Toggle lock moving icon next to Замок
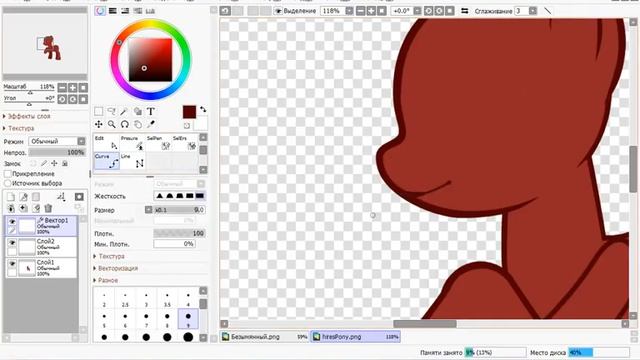 [x=54, y=163]
